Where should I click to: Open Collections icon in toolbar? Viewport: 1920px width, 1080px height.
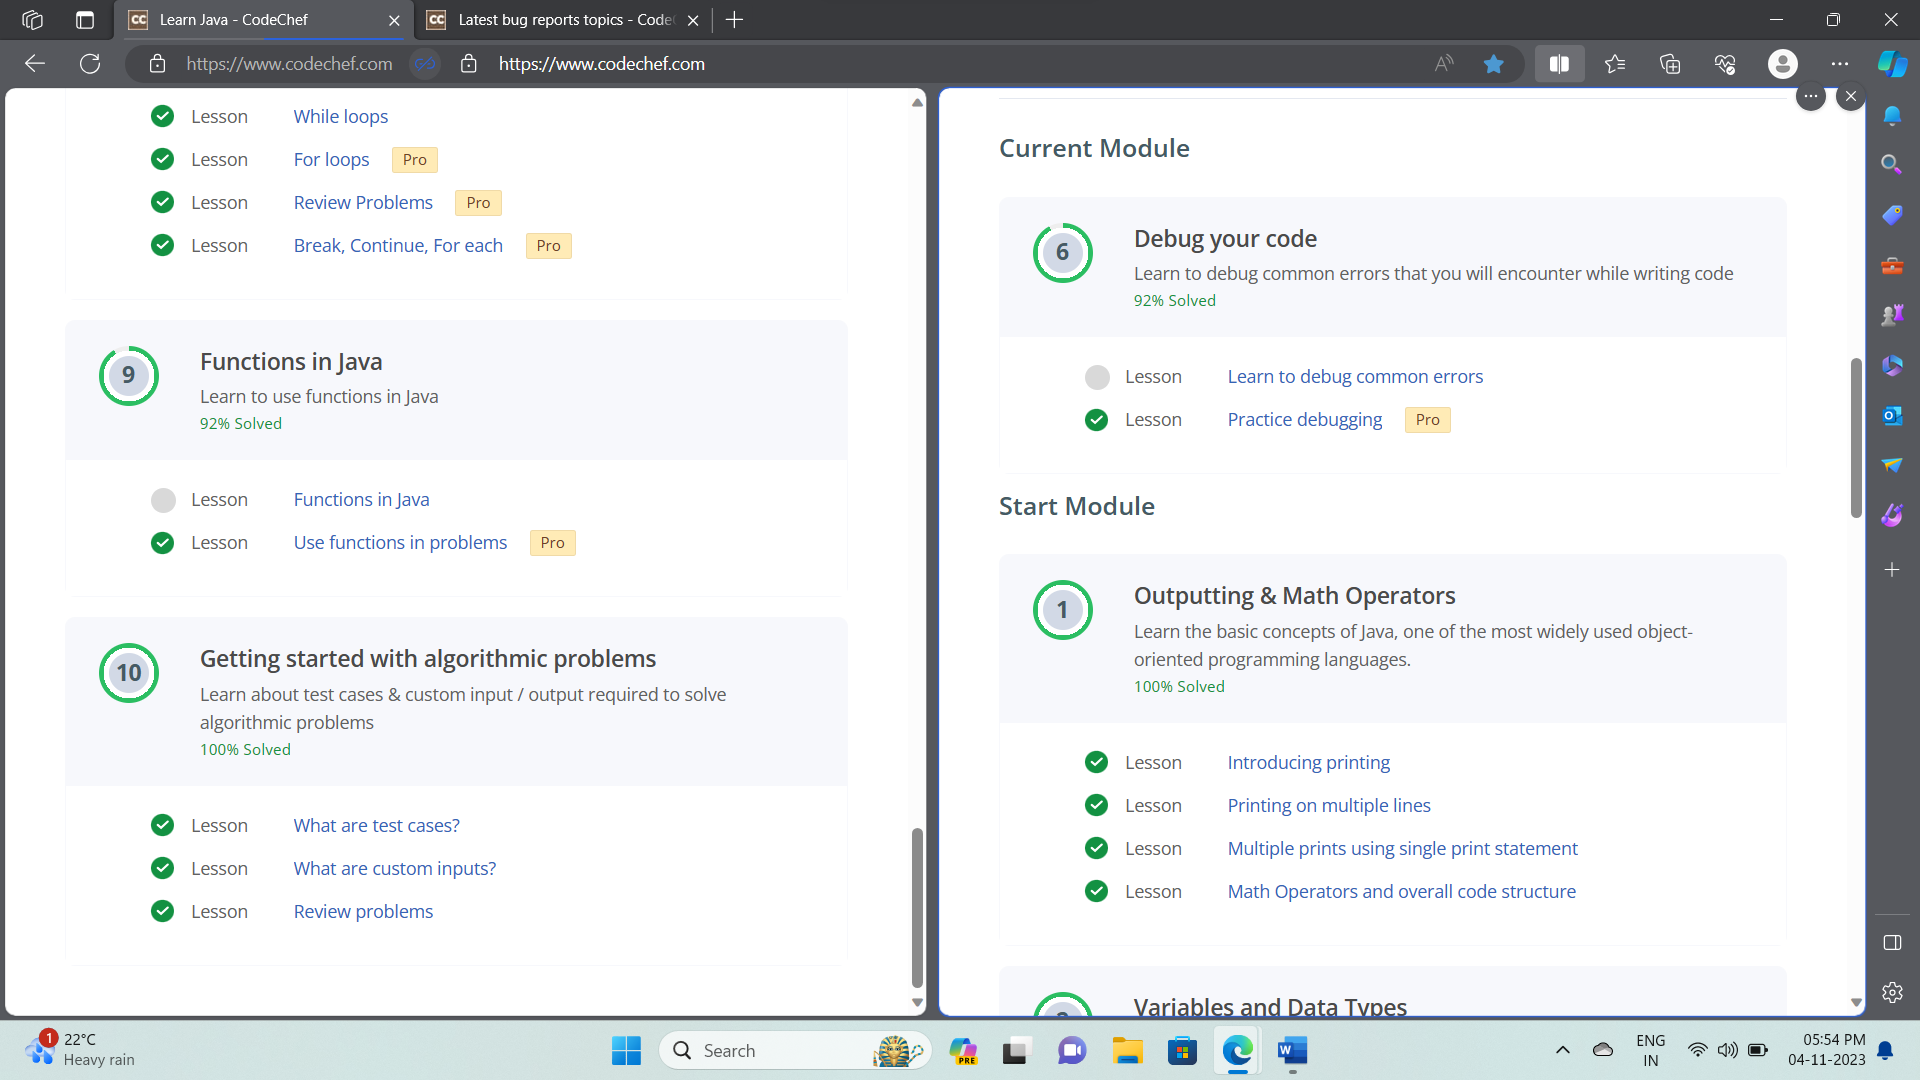click(x=1670, y=64)
